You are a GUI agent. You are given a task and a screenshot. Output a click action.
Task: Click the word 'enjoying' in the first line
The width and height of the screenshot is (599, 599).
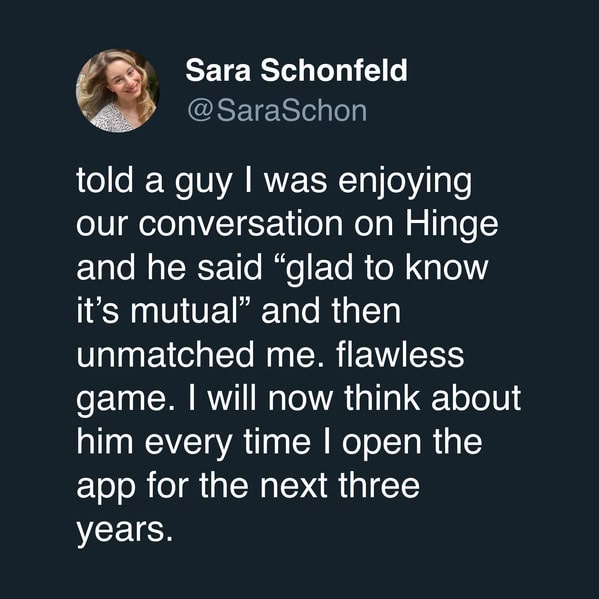pyautogui.click(x=405, y=182)
